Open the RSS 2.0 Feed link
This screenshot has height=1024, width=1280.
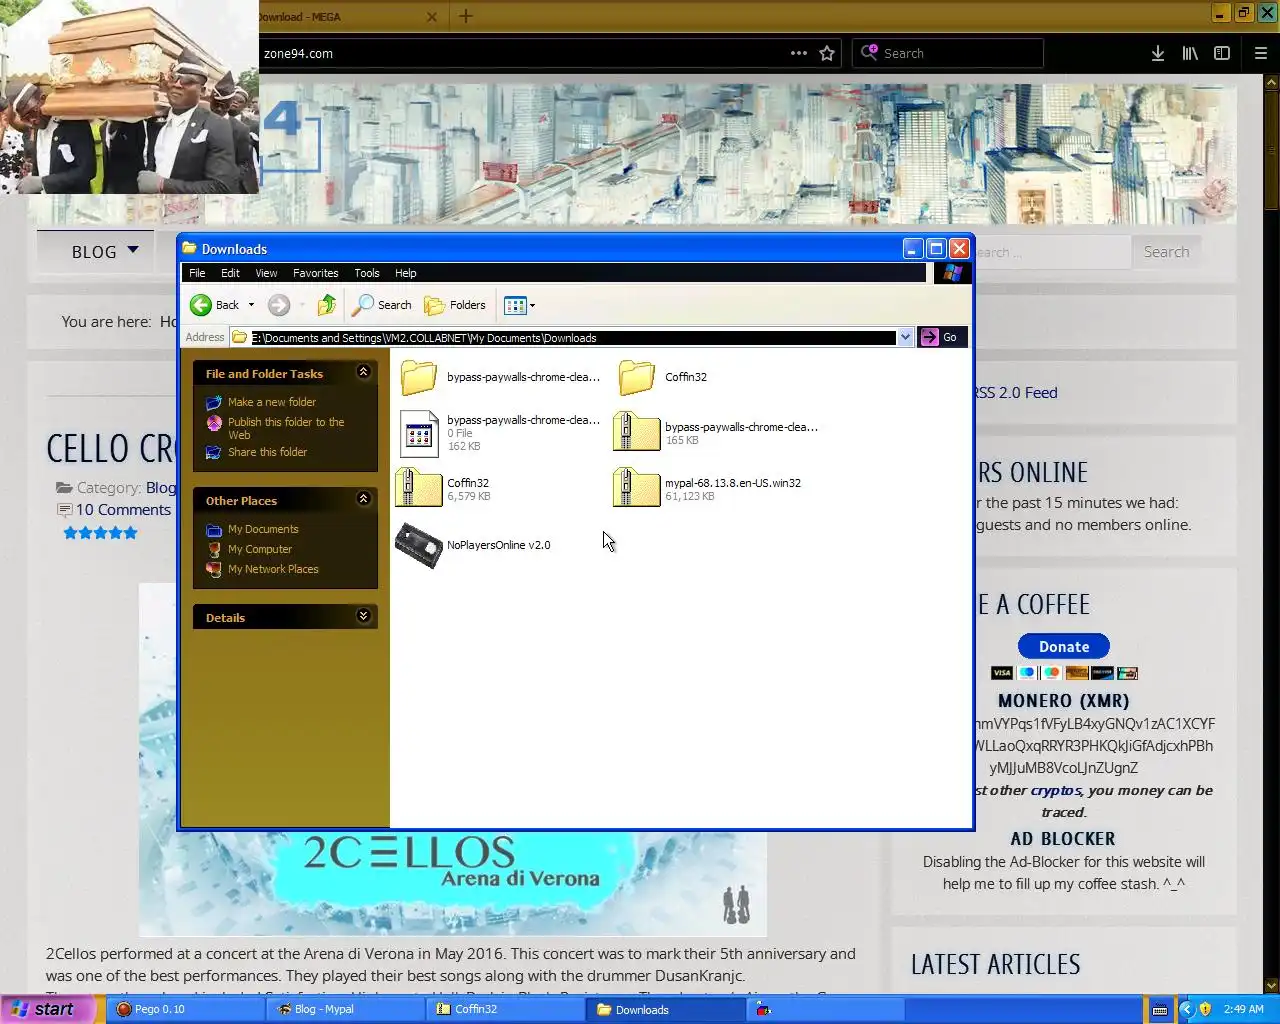pyautogui.click(x=1017, y=393)
